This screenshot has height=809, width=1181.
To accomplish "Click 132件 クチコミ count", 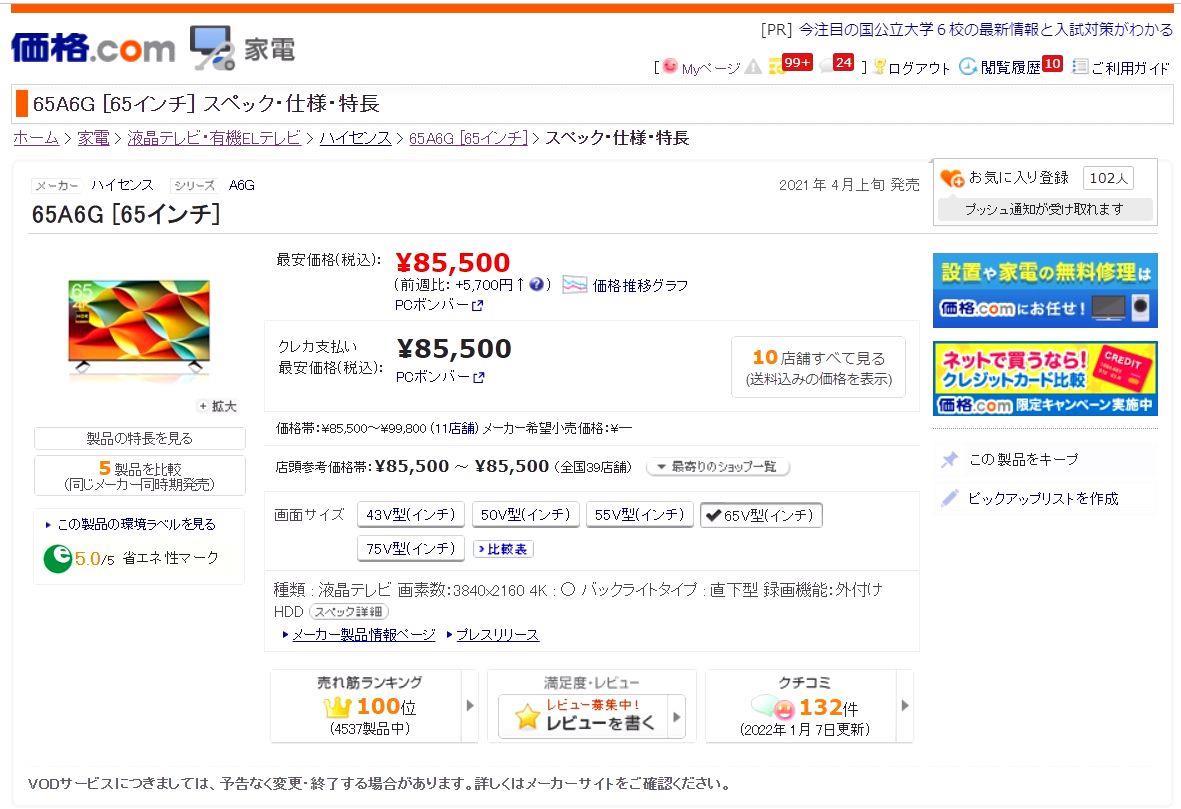I will click(829, 708).
